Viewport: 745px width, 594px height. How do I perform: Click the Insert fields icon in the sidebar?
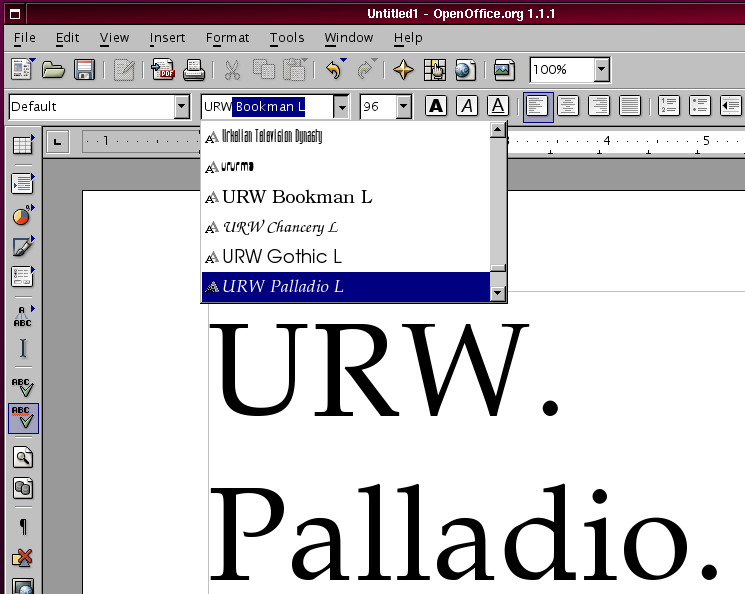[x=23, y=184]
